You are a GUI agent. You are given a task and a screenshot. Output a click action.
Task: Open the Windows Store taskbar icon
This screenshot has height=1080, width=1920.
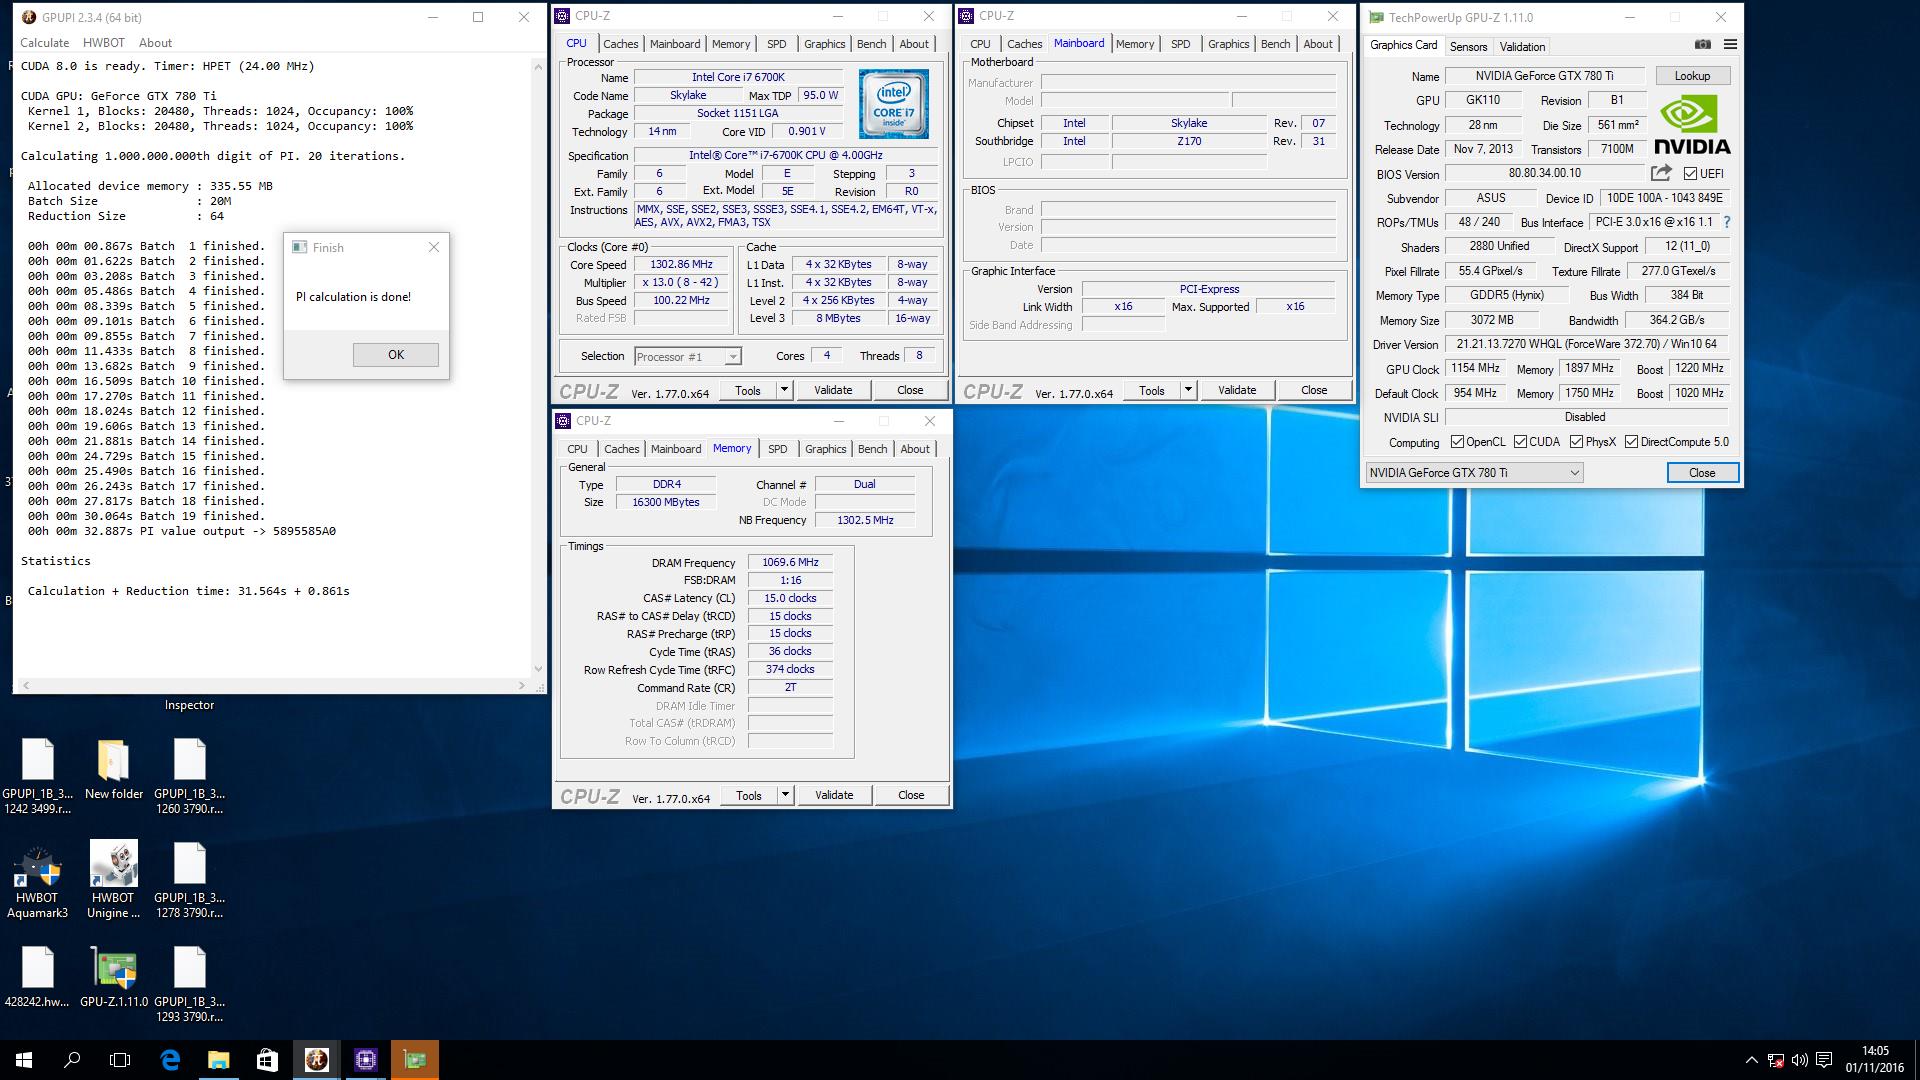[267, 1060]
